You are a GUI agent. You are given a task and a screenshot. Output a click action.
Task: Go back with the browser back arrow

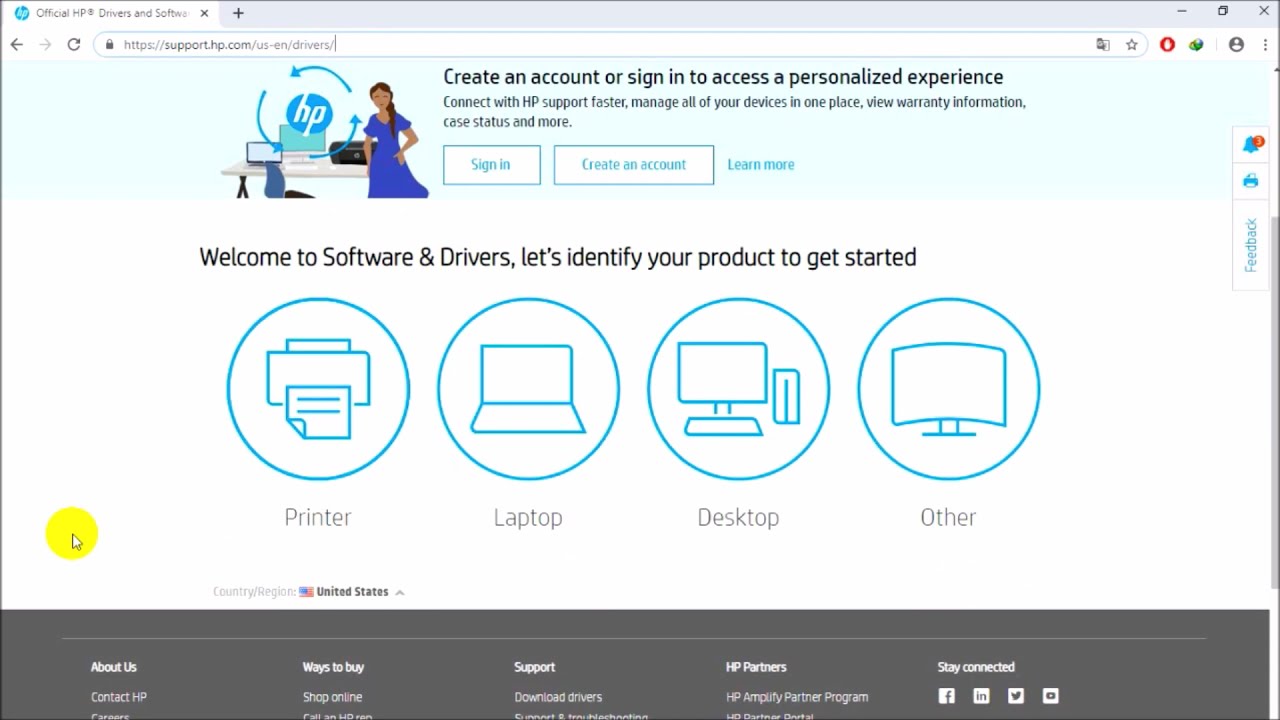17,44
